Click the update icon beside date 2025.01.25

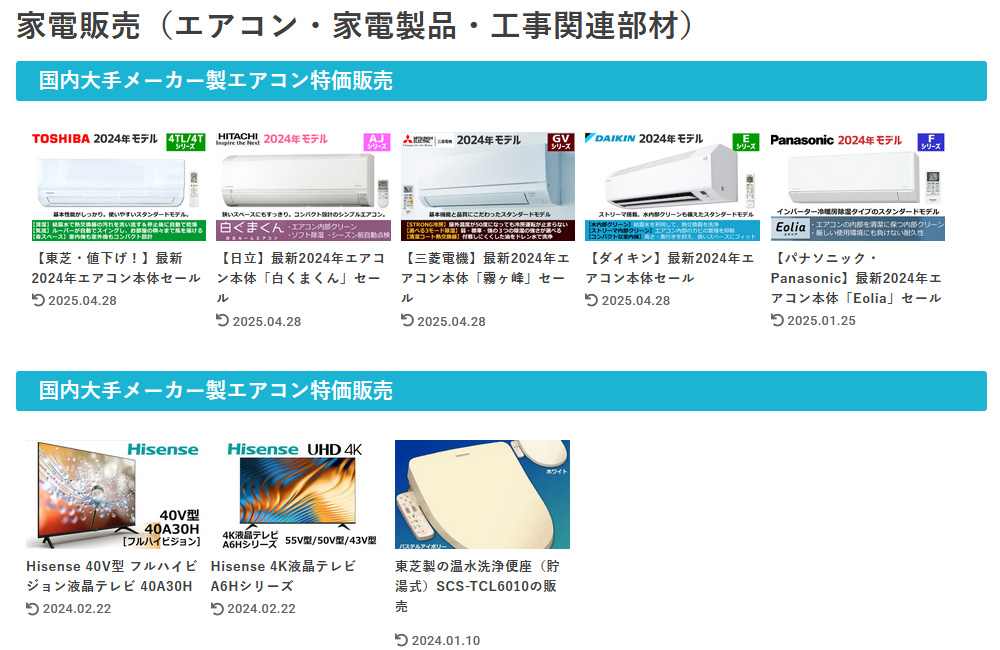pos(777,320)
